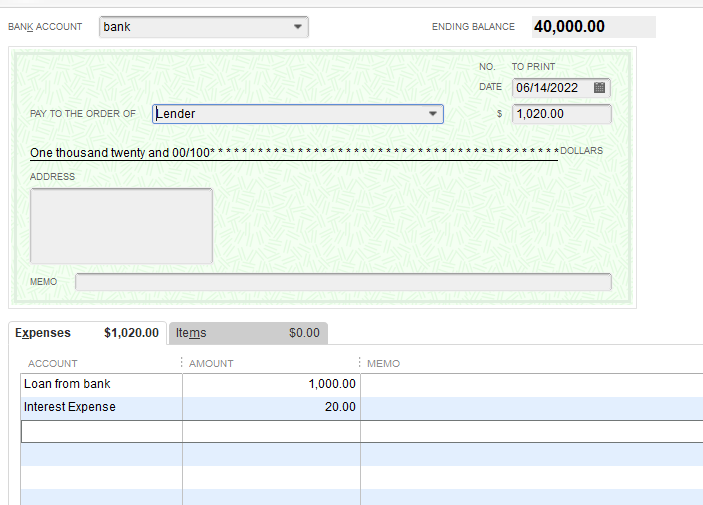The height and width of the screenshot is (505, 703).
Task: Click the Memo field on the check
Action: click(343, 282)
